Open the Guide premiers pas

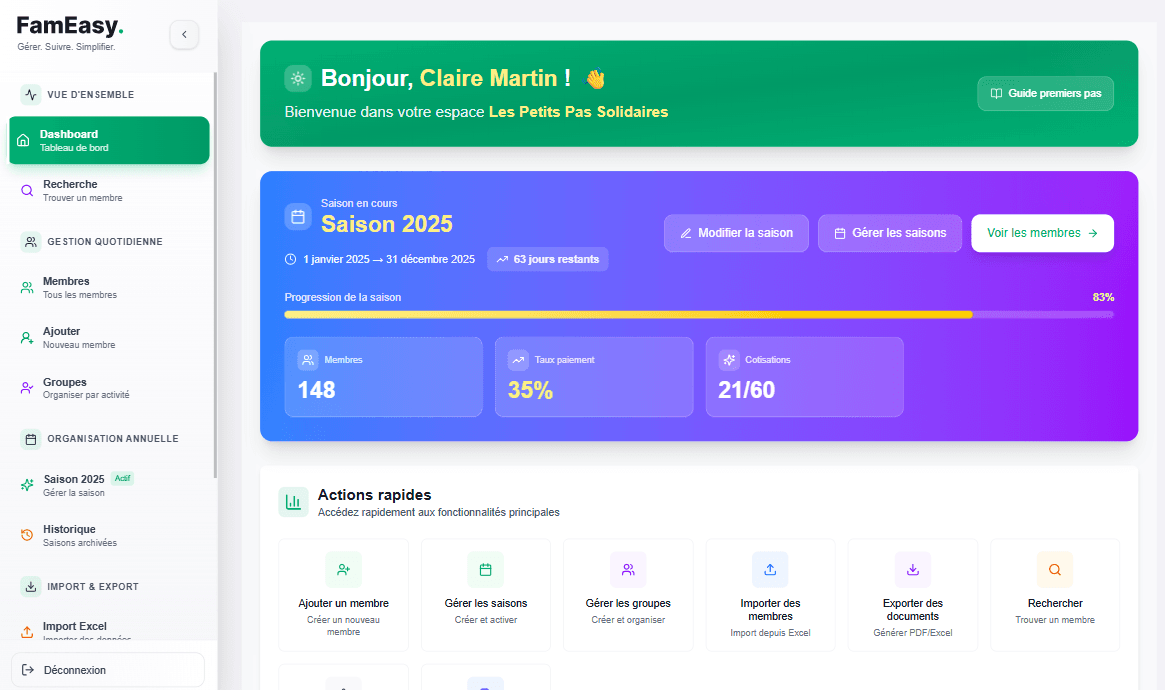click(1045, 93)
